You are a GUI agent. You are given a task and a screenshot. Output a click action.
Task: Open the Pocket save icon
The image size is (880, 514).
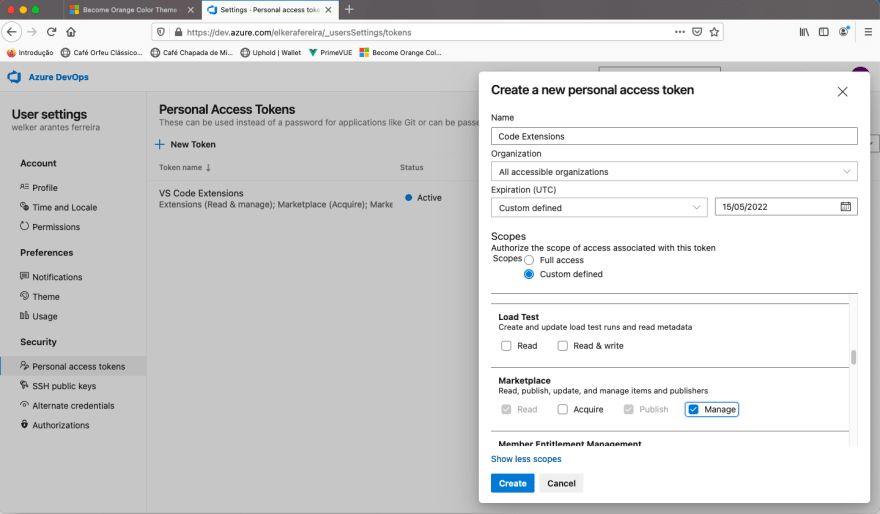[x=697, y=32]
